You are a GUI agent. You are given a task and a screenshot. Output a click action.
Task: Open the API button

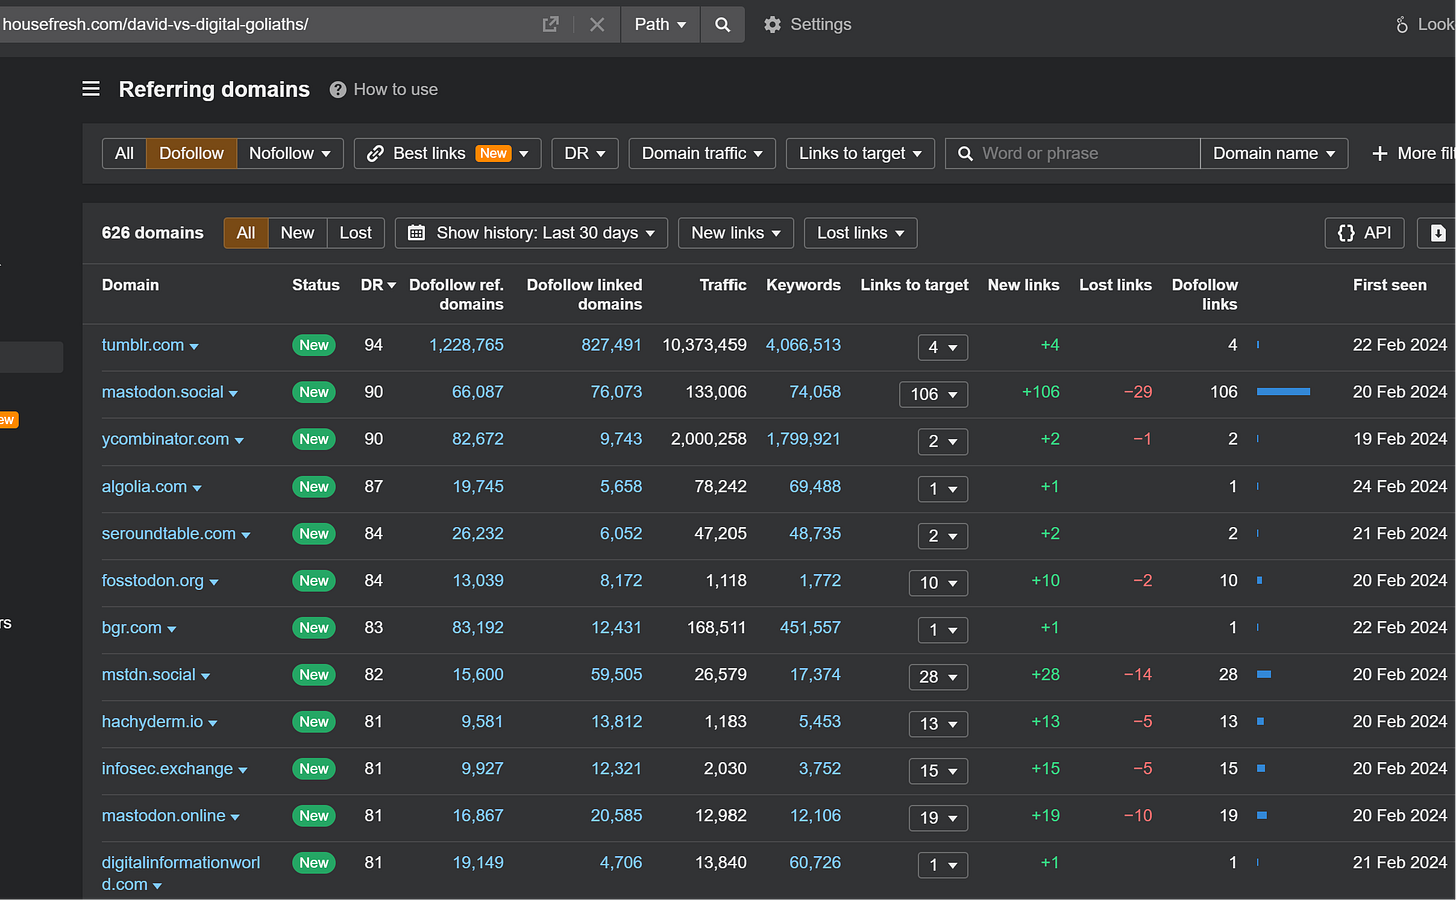coord(1365,233)
